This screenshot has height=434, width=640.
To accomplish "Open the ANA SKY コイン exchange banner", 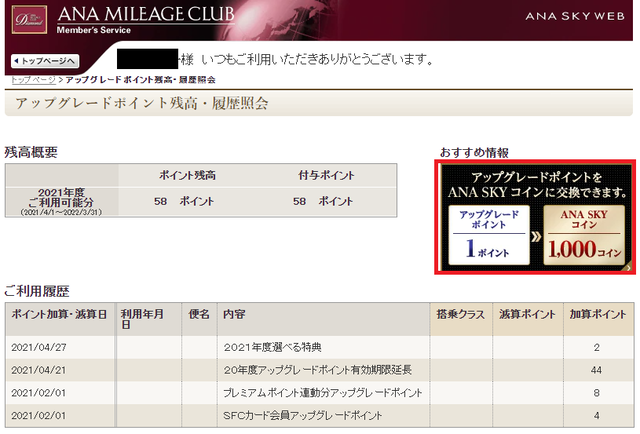I will pyautogui.click(x=535, y=217).
